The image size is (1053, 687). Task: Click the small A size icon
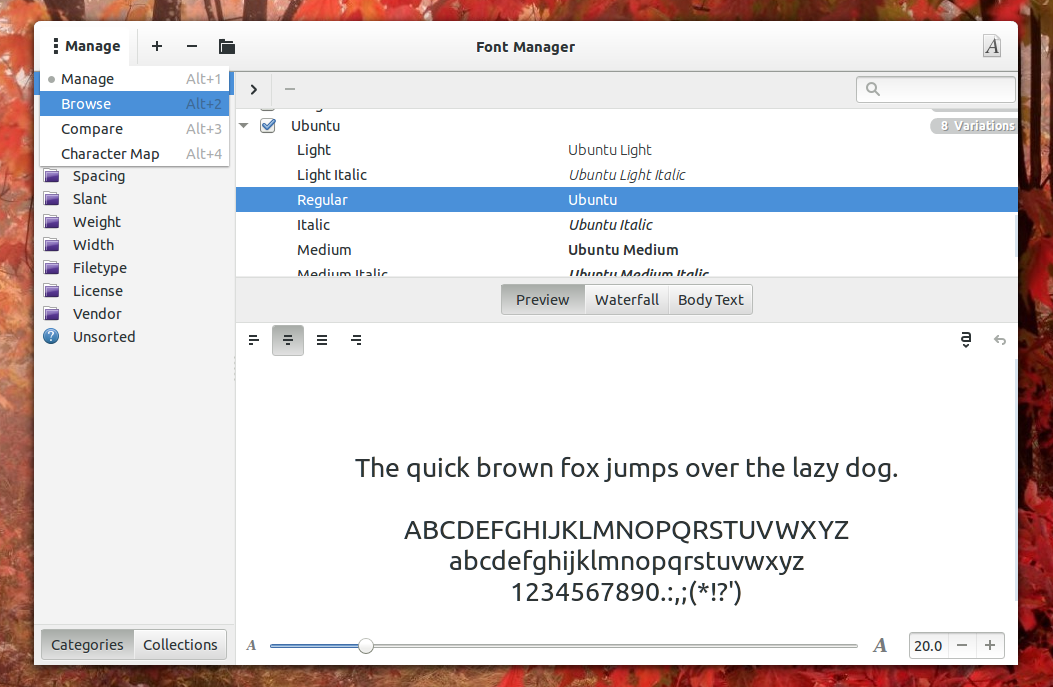pos(251,645)
